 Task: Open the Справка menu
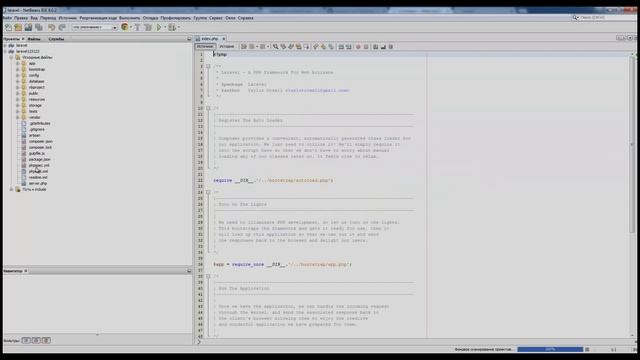(x=245, y=18)
